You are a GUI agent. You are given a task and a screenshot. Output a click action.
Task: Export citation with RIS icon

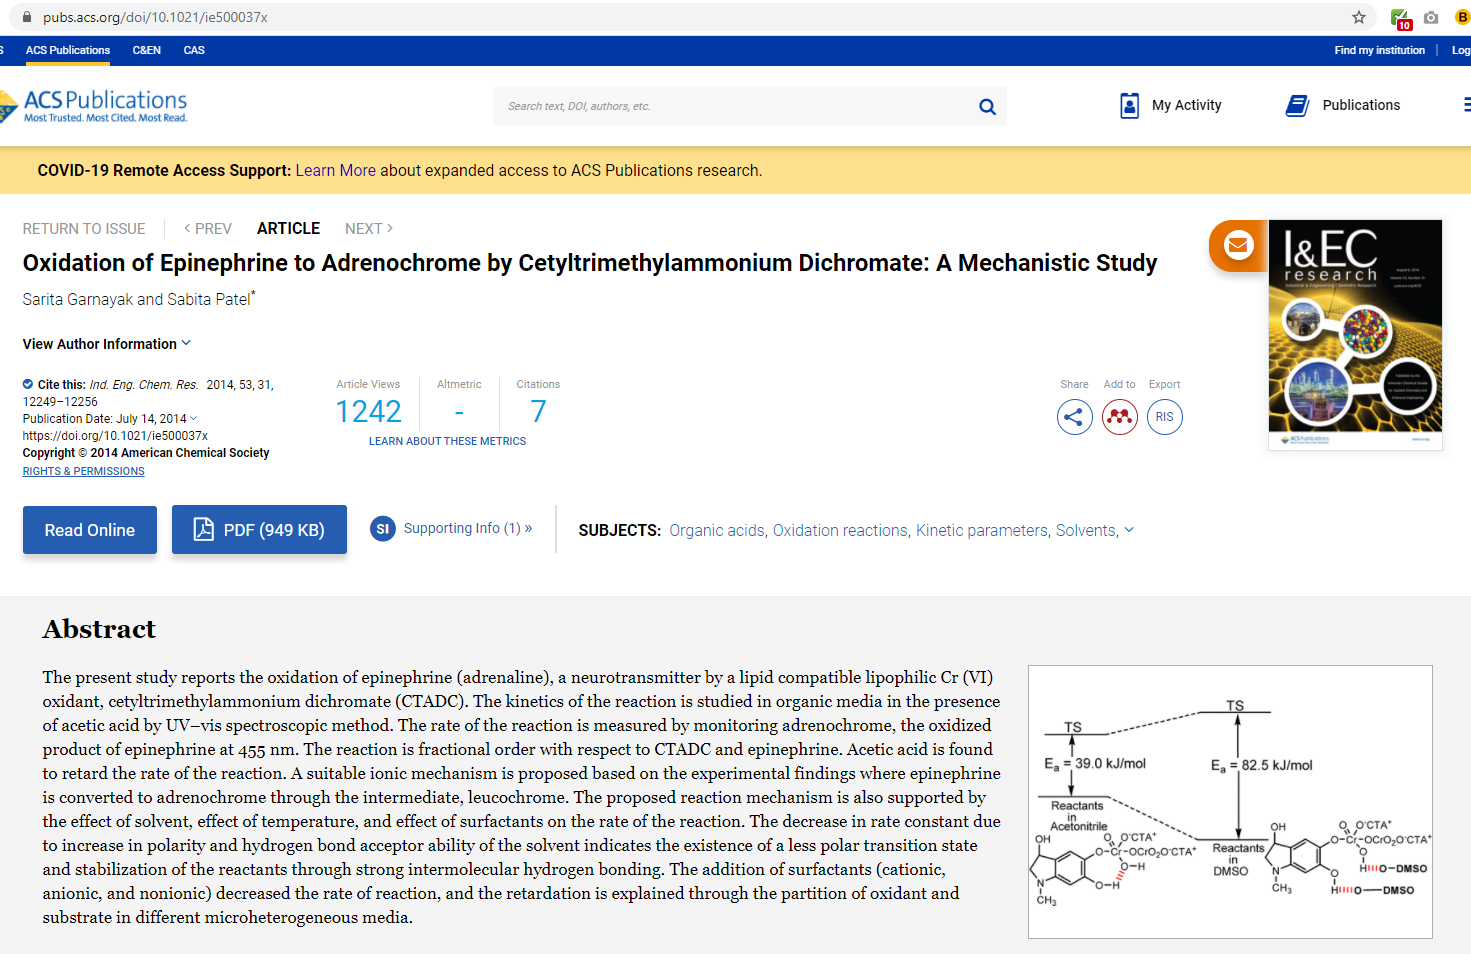coord(1165,417)
